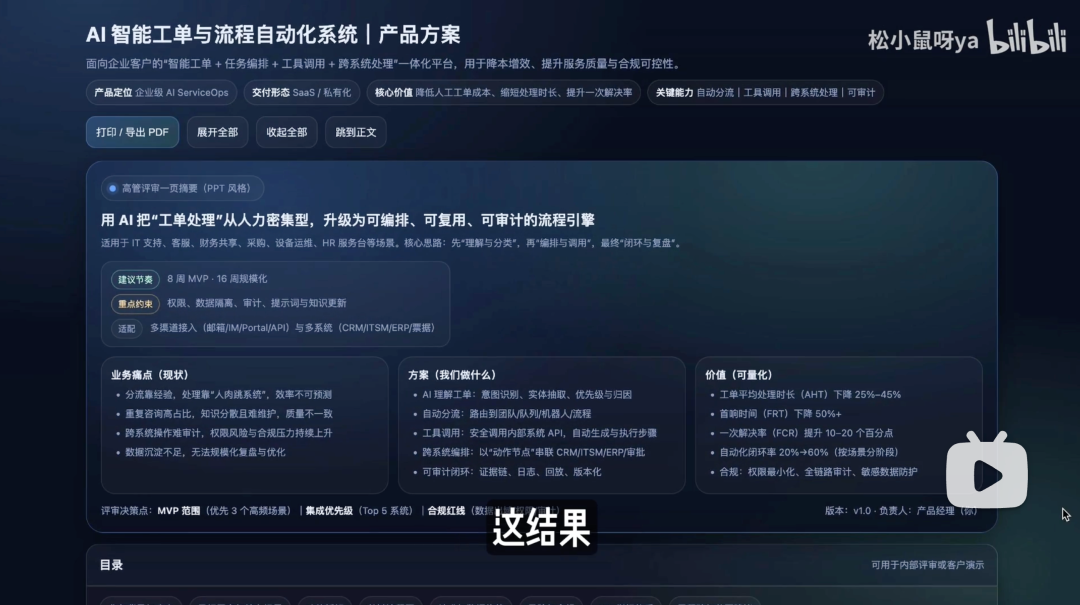Click bullet 可审计闭环: 证据链、日志、回放、版本化
The height and width of the screenshot is (605, 1080).
click(x=512, y=472)
